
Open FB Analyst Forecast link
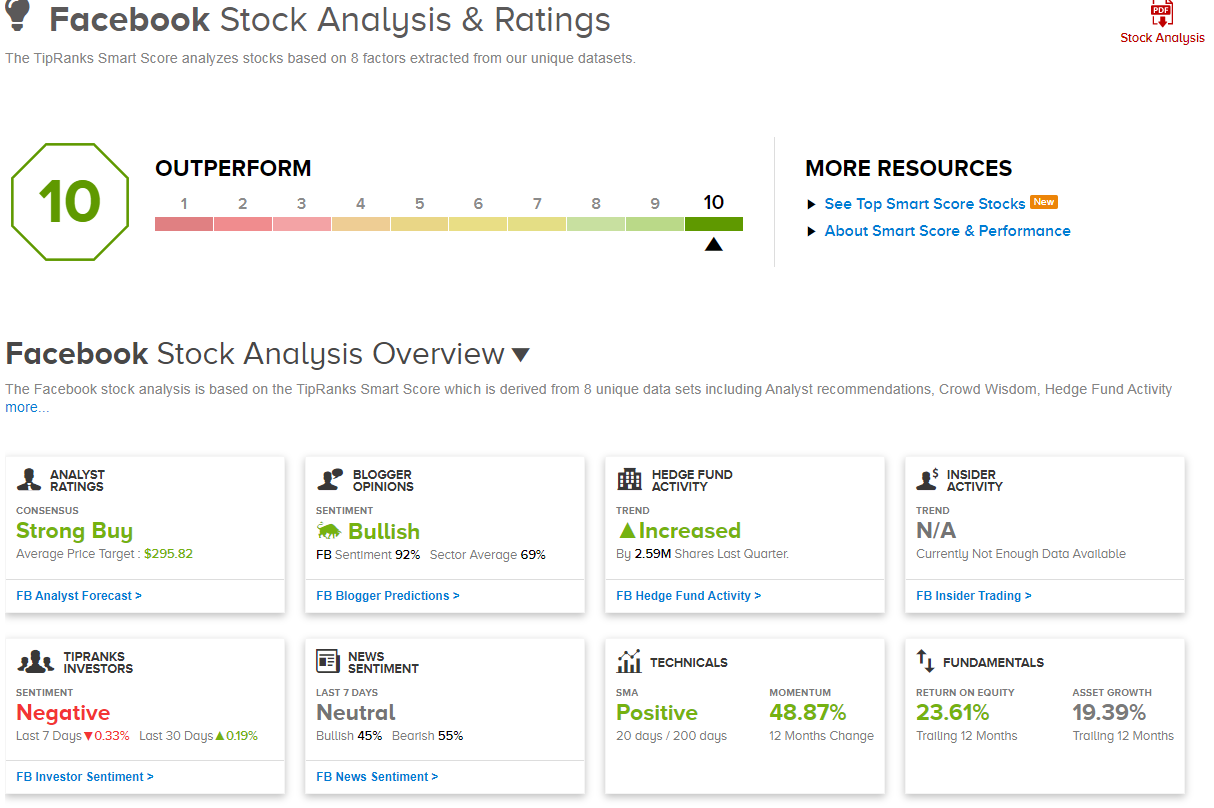(x=79, y=596)
